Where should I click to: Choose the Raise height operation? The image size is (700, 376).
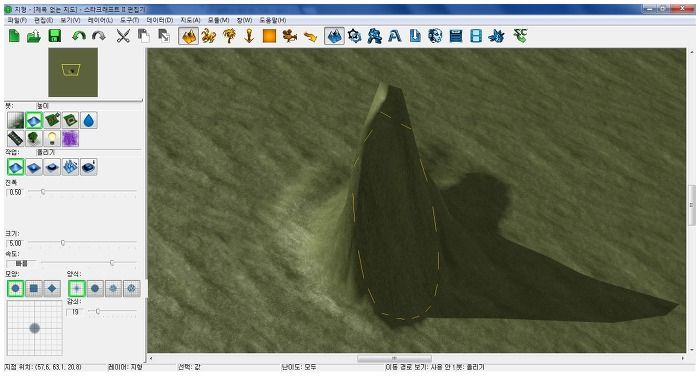coord(16,167)
